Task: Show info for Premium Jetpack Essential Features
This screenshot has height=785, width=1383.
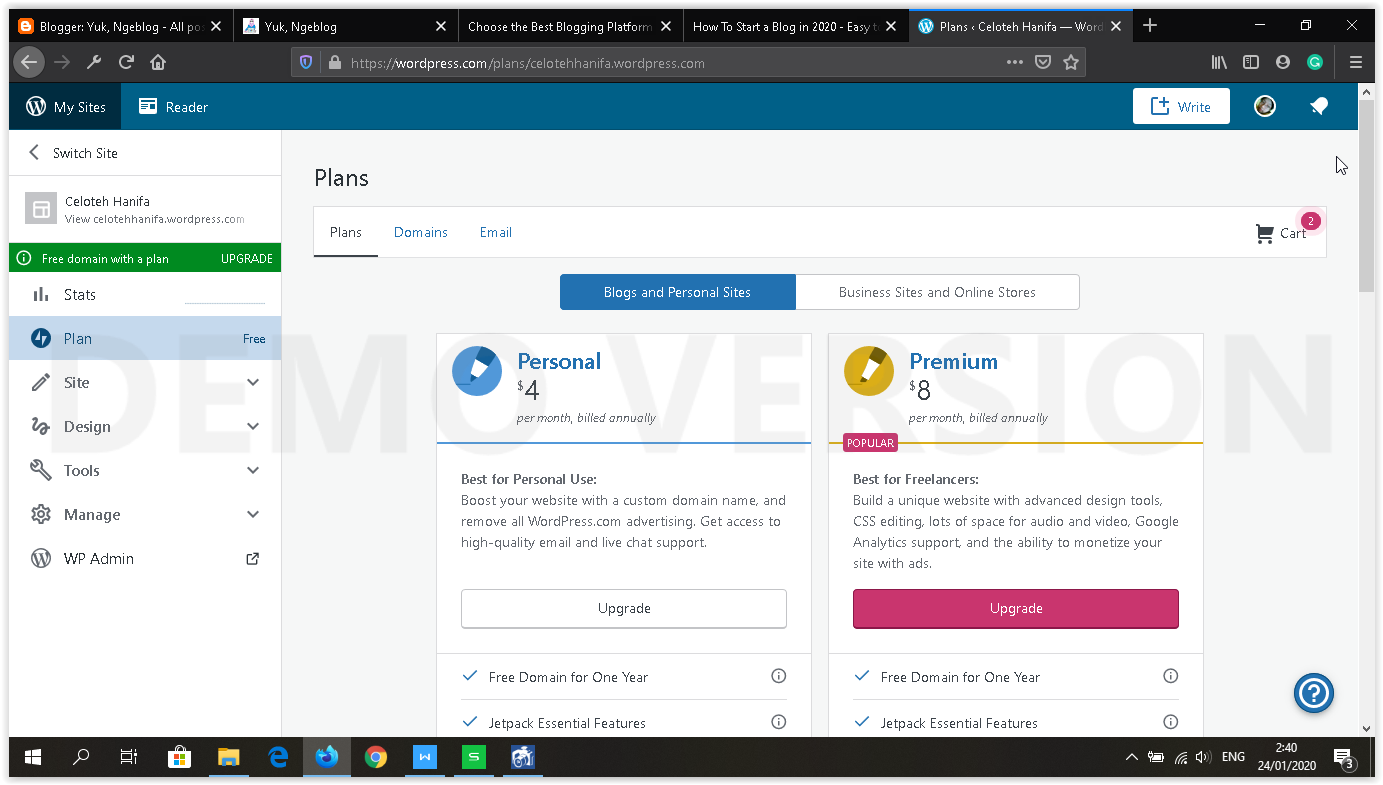Action: pyautogui.click(x=1171, y=722)
